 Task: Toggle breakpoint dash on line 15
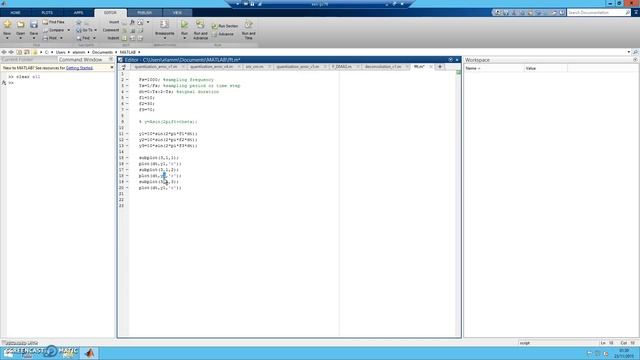(127, 158)
